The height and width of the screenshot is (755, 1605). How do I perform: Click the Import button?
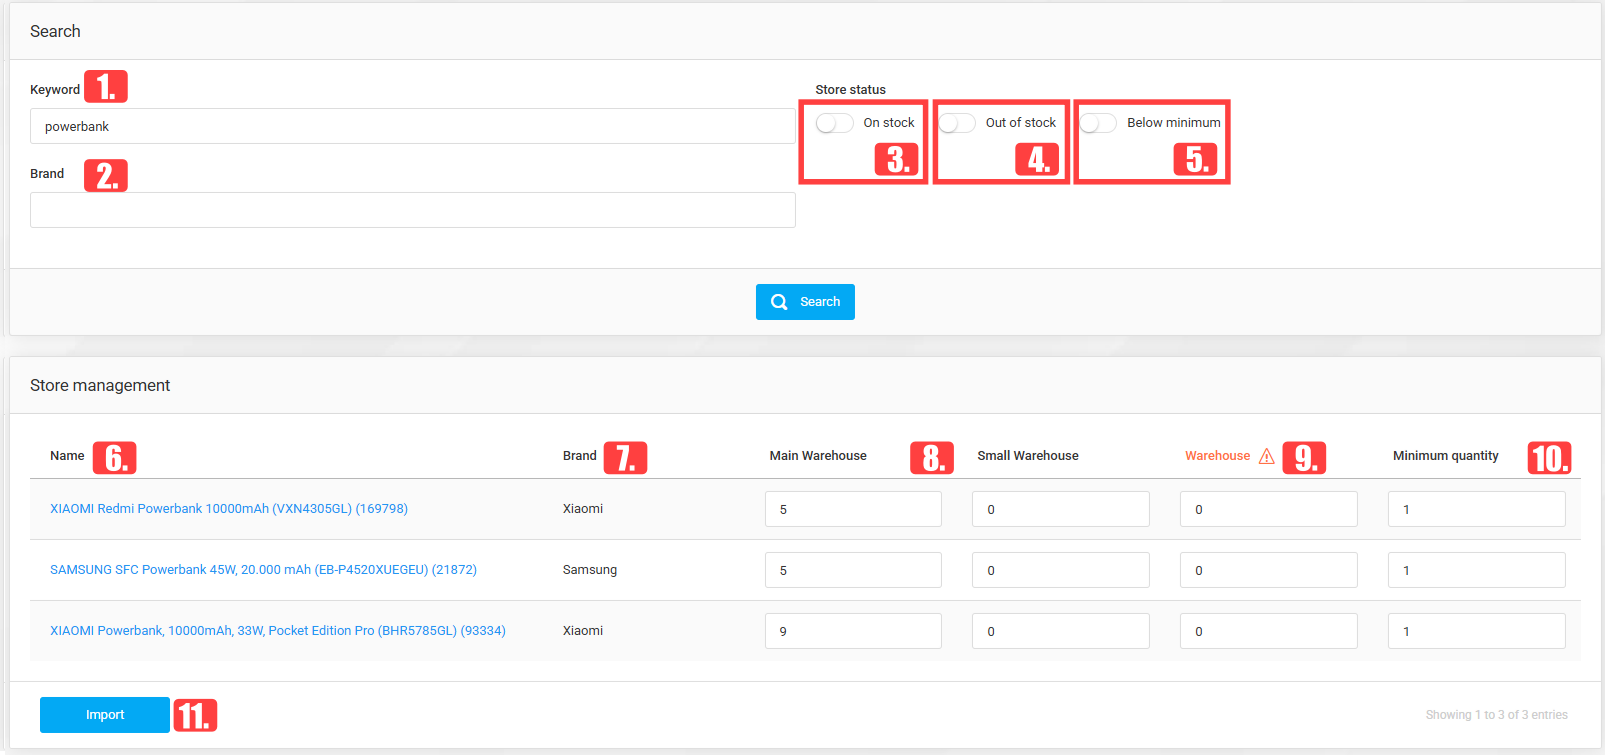tap(105, 715)
